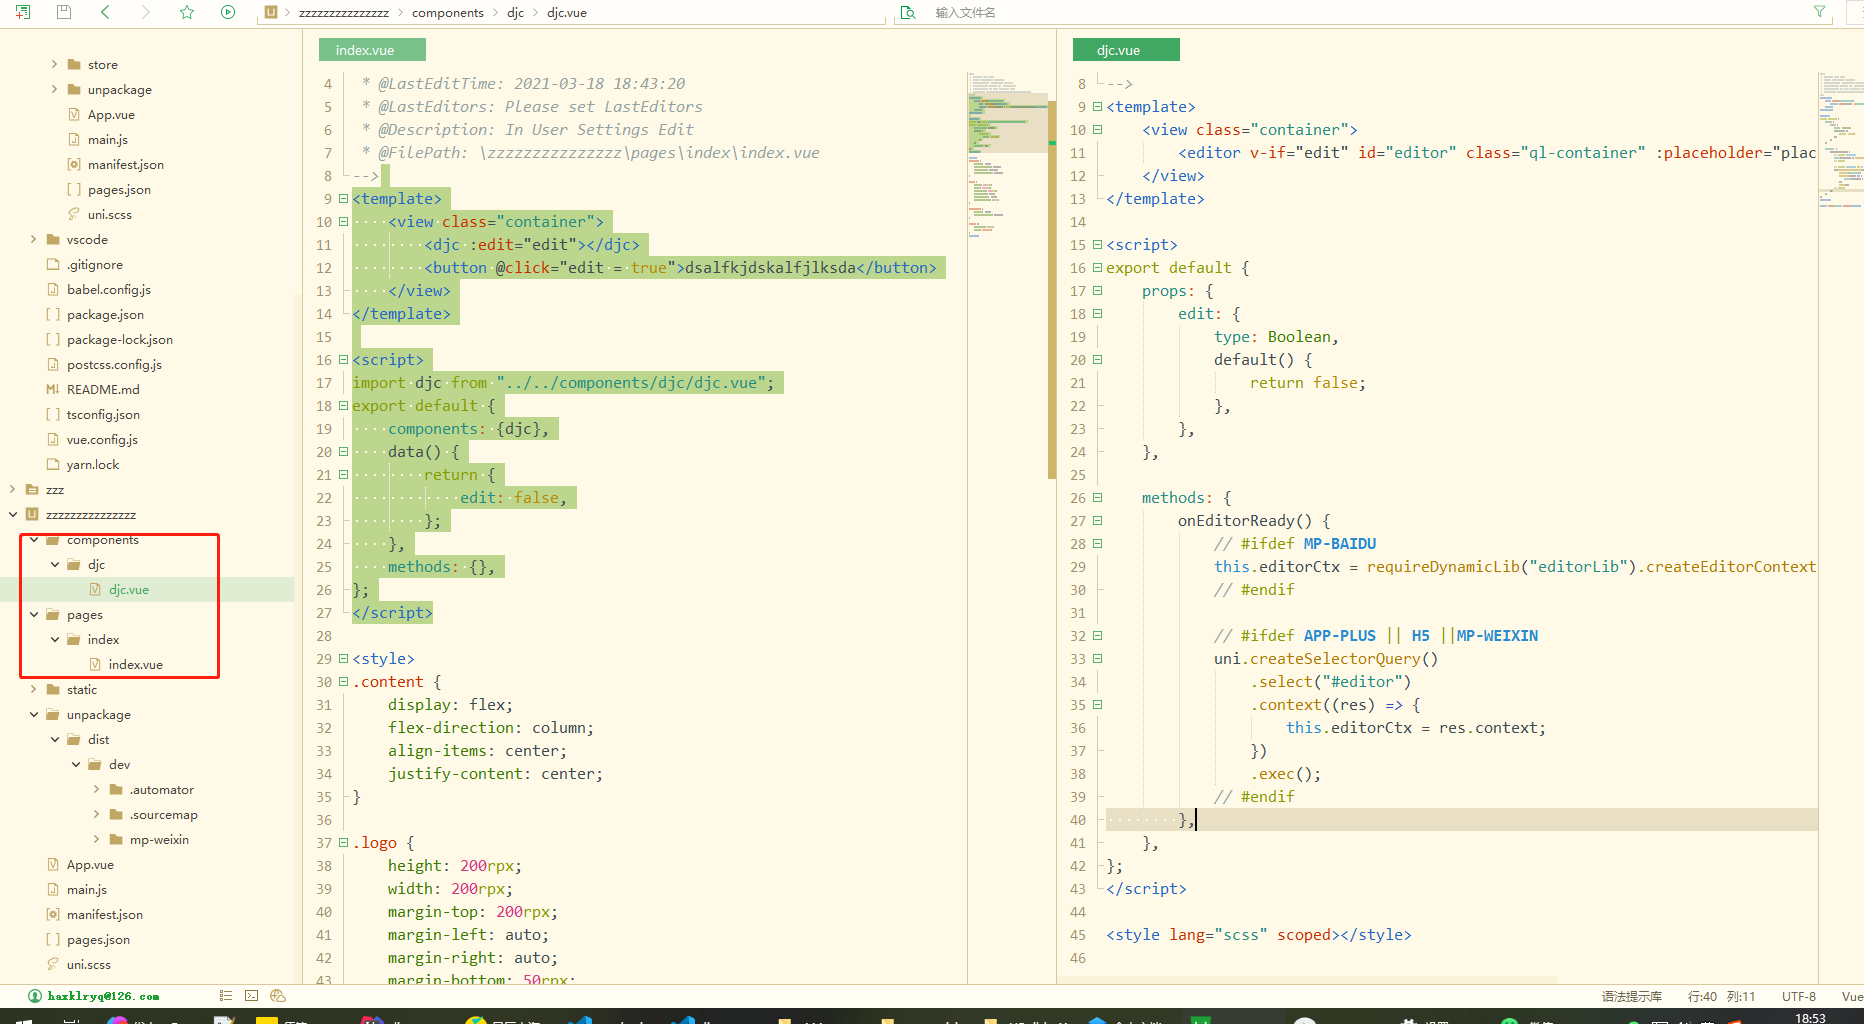This screenshot has height=1024, width=1864.
Task: Click 'components' in the breadcrumb path
Action: pos(447,13)
